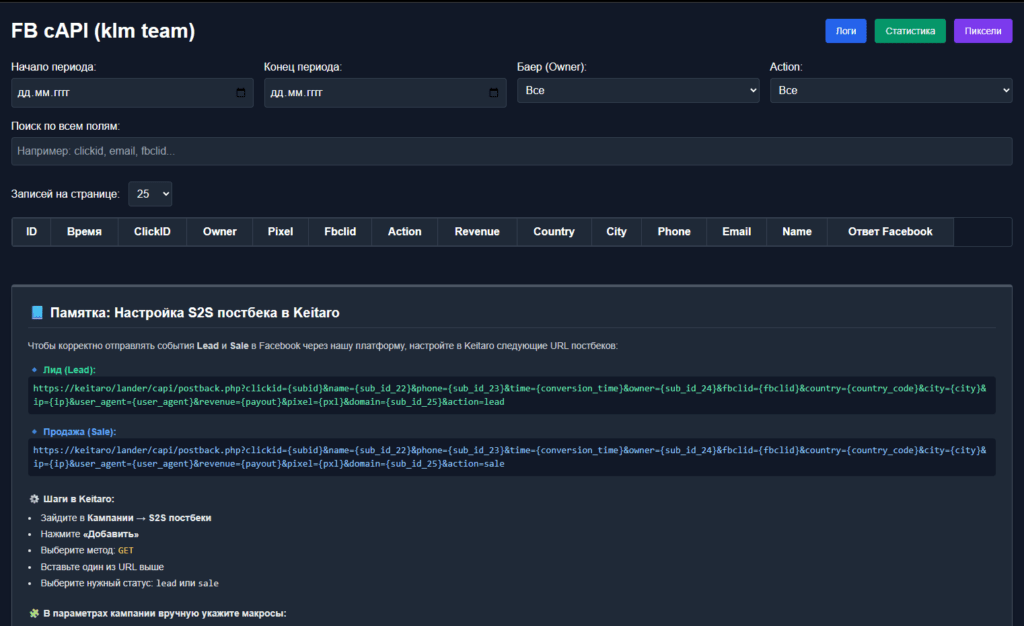Click the Fbclid column header
This screenshot has width=1024, height=626.
point(340,232)
